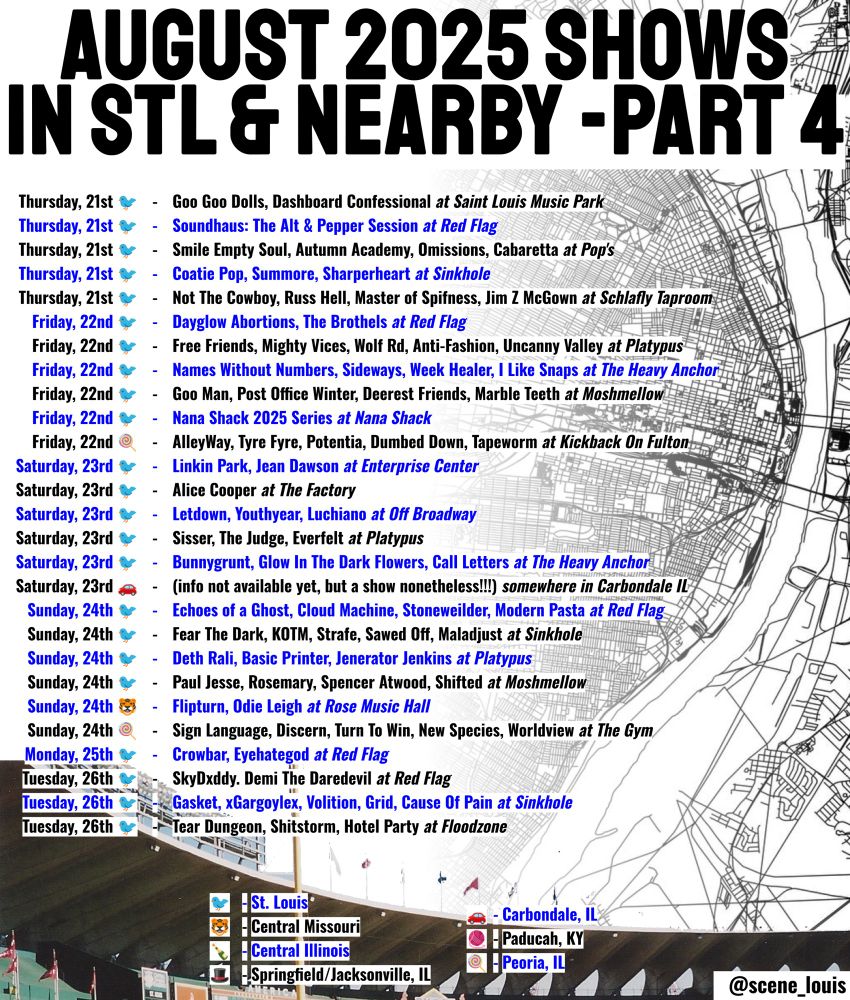Click the bird emoji on the Linkin Park row
850x1000 pixels.
(x=128, y=466)
